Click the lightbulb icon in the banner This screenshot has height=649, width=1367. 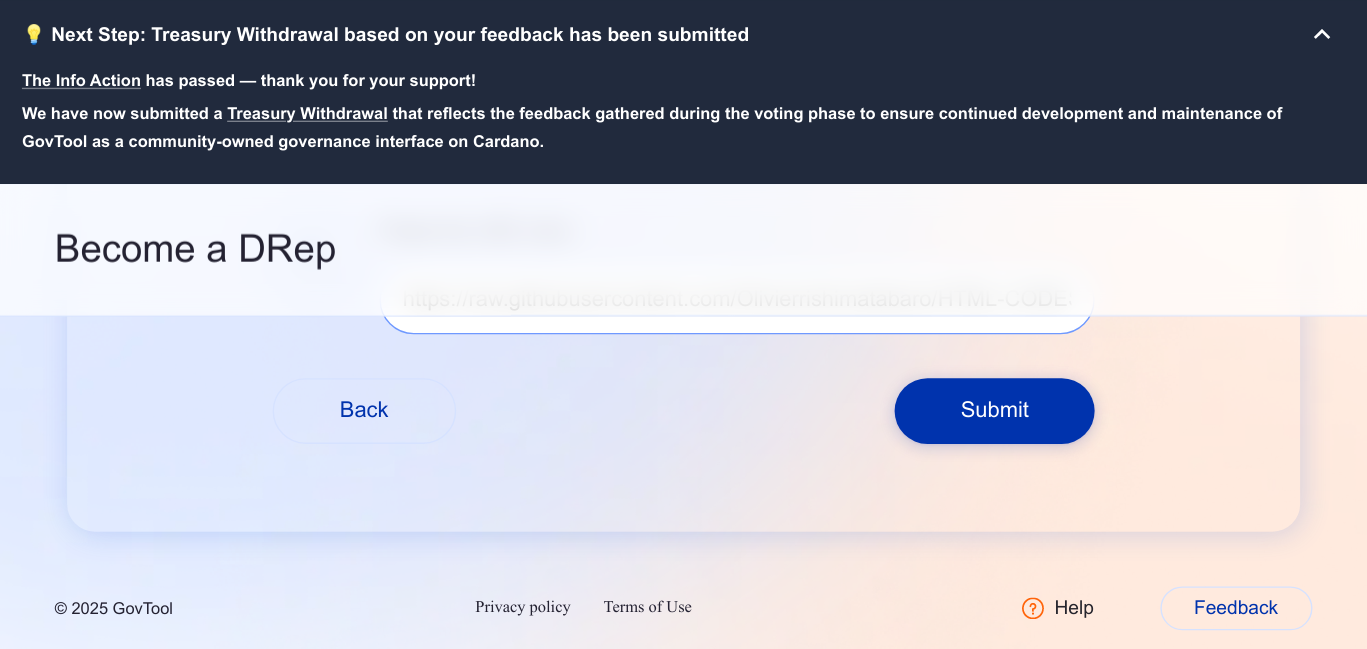click(x=33, y=35)
